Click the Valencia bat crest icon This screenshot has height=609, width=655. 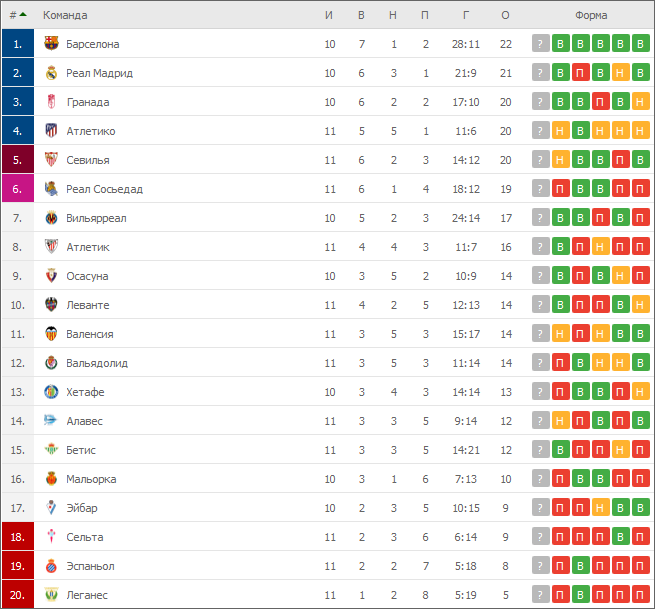pos(51,333)
